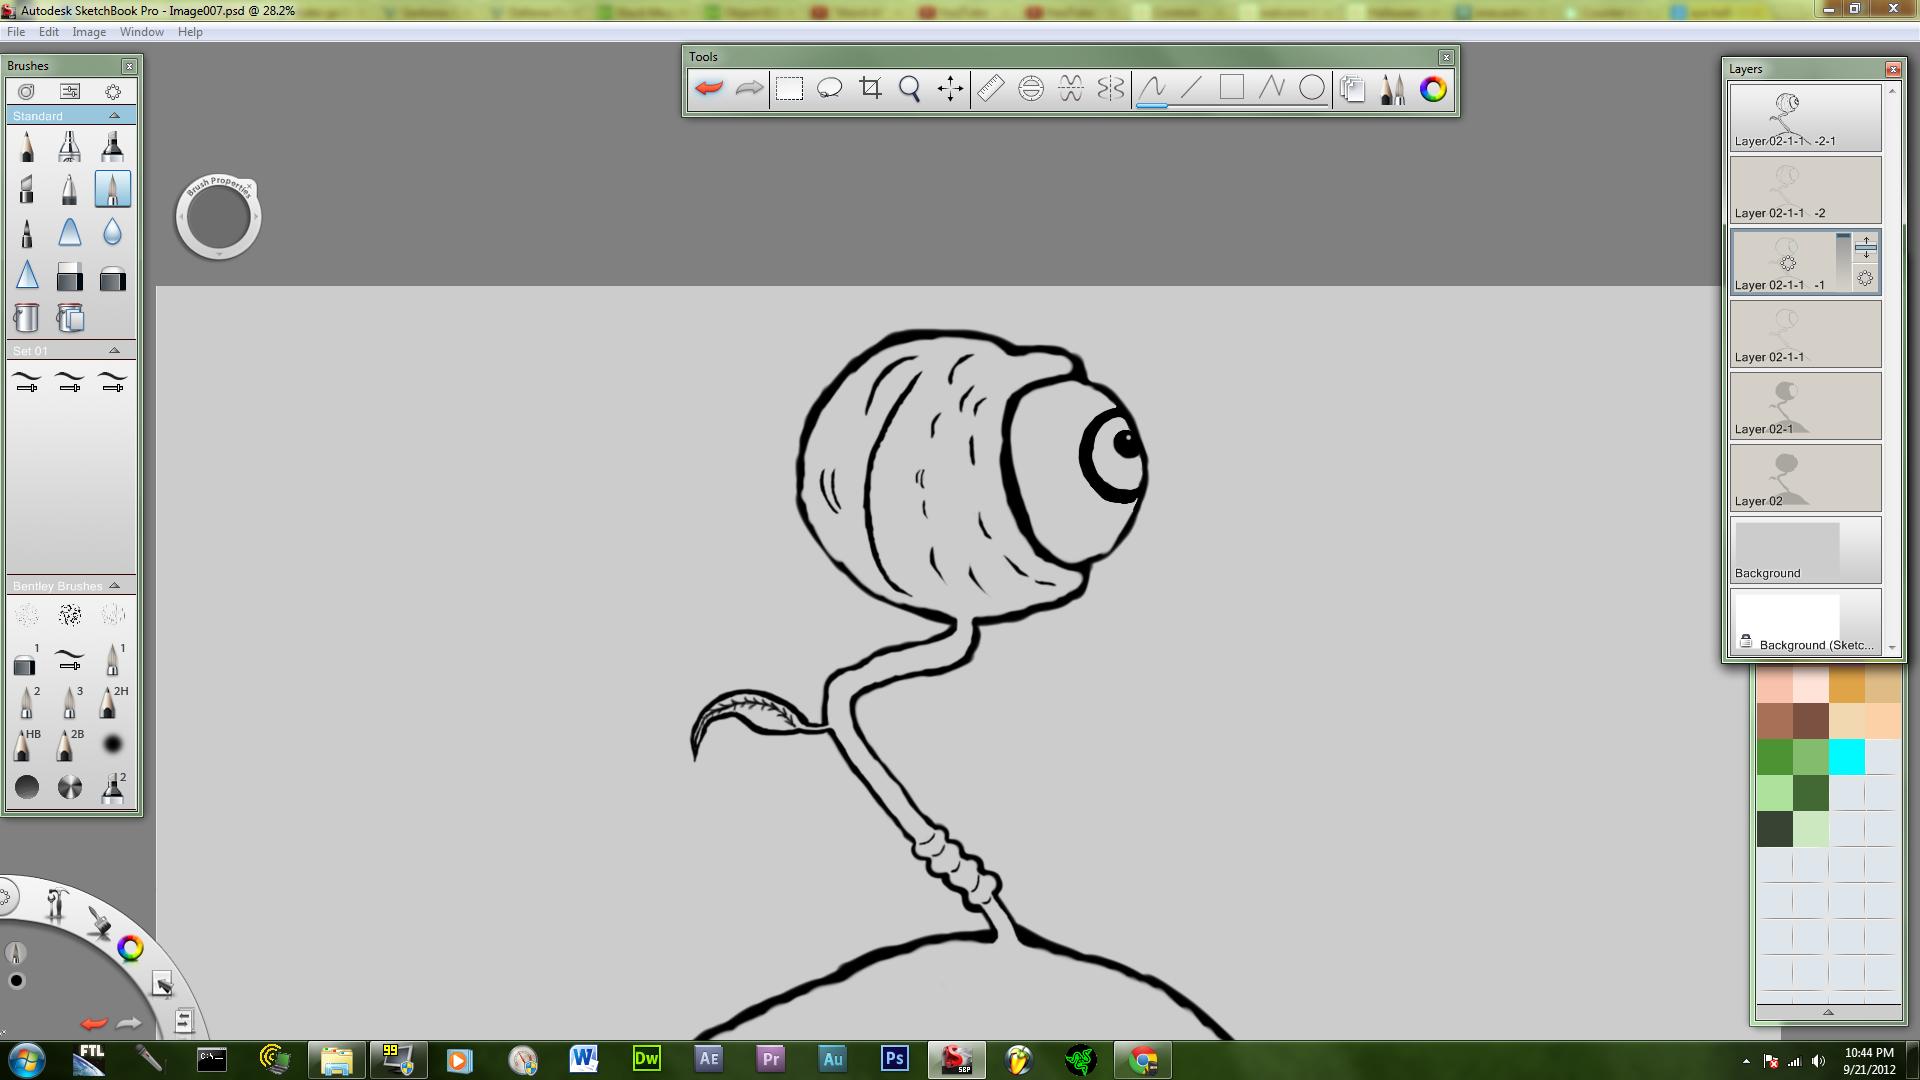Image resolution: width=1920 pixels, height=1080 pixels.
Task: Open the Window menu
Action: pyautogui.click(x=142, y=32)
